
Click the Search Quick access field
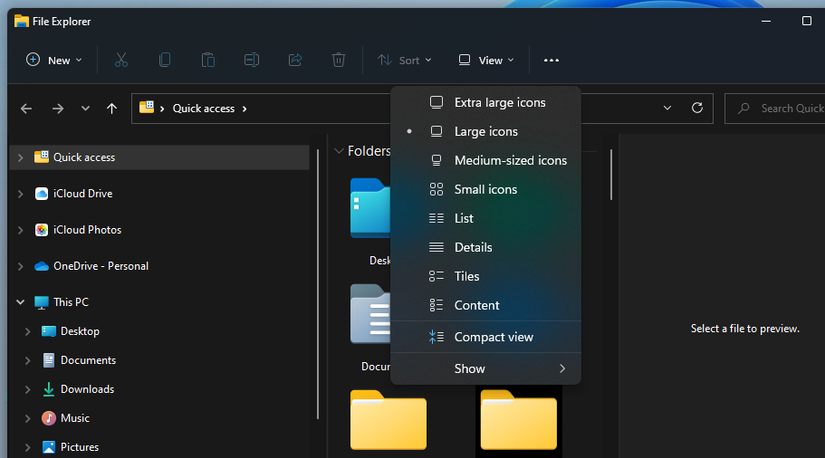coord(785,109)
